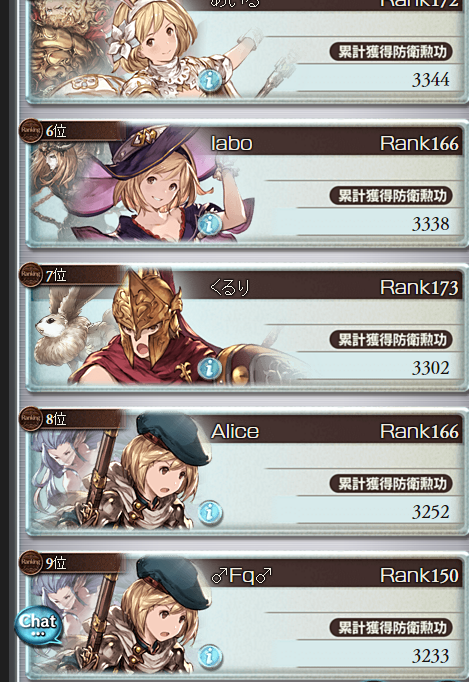The width and height of the screenshot is (469, 682).
Task: Click info icon on くるり's entry
Action: 210,368
